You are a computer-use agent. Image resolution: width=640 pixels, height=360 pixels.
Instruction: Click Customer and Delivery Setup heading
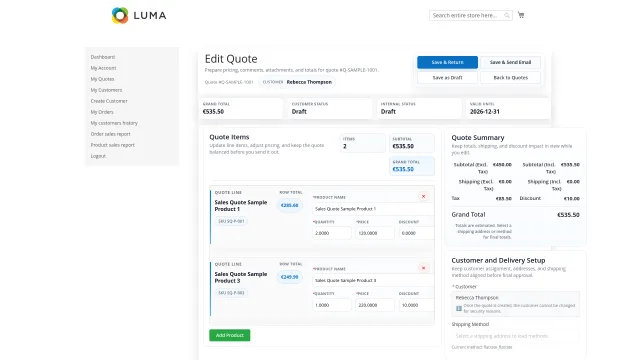pyautogui.click(x=498, y=260)
